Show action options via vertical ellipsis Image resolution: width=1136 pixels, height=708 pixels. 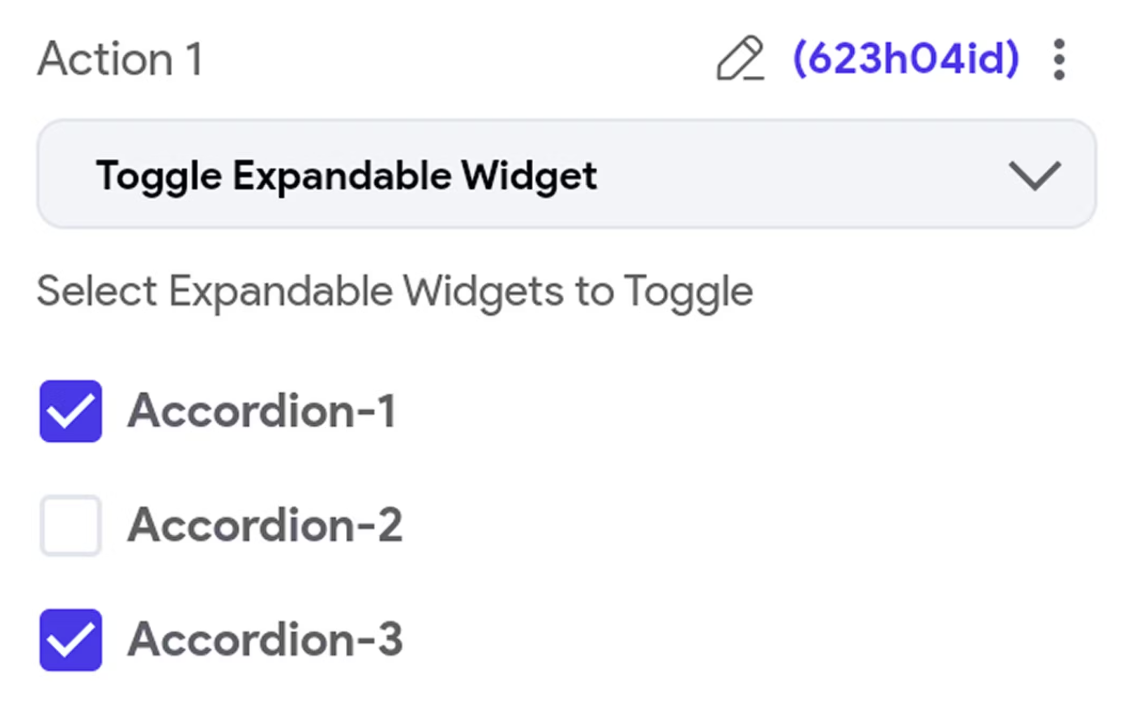click(1059, 60)
